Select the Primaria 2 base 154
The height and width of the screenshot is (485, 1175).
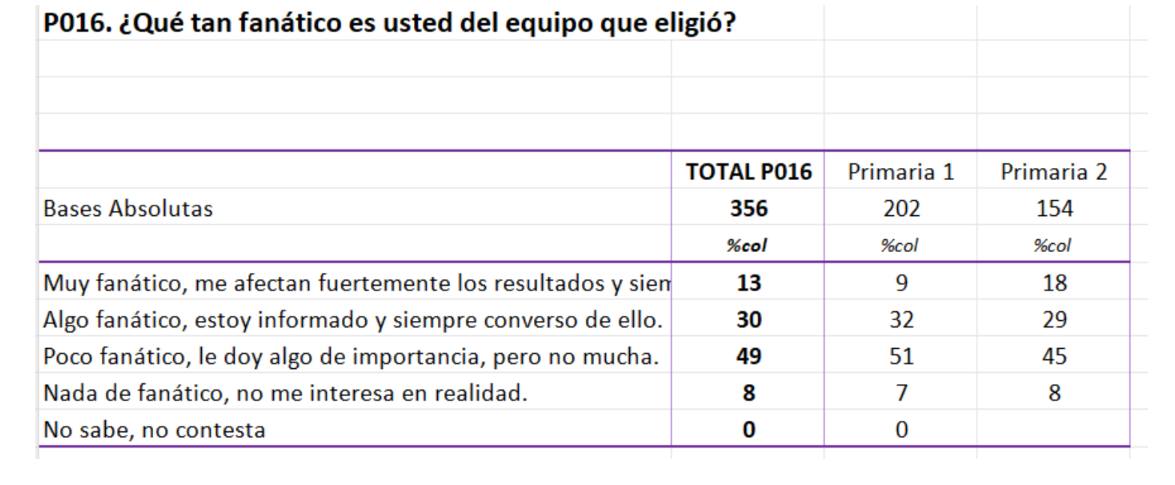pos(1054,208)
